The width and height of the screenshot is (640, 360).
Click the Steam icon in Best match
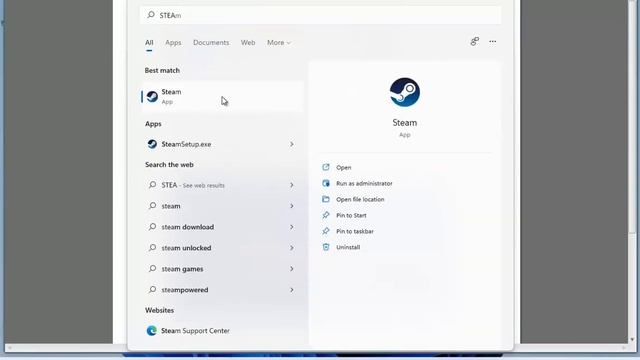point(152,96)
